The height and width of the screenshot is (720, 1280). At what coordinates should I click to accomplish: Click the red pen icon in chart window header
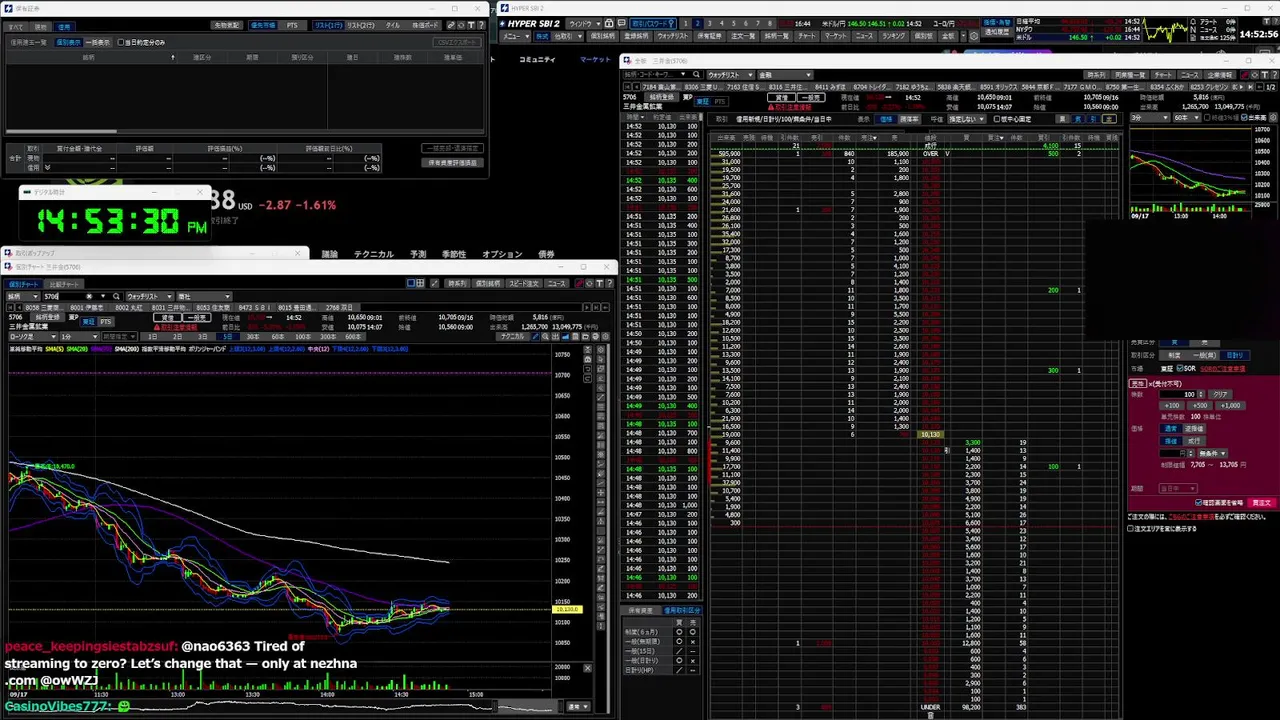pos(579,283)
